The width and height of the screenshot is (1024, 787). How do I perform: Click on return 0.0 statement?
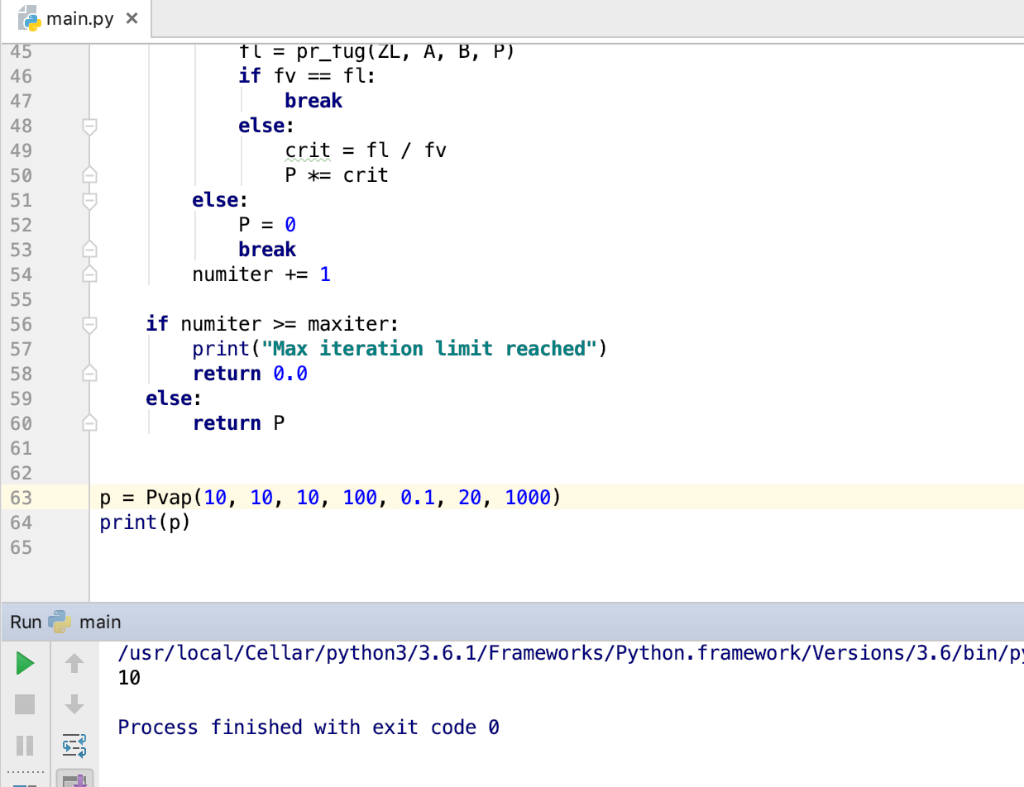click(x=250, y=374)
